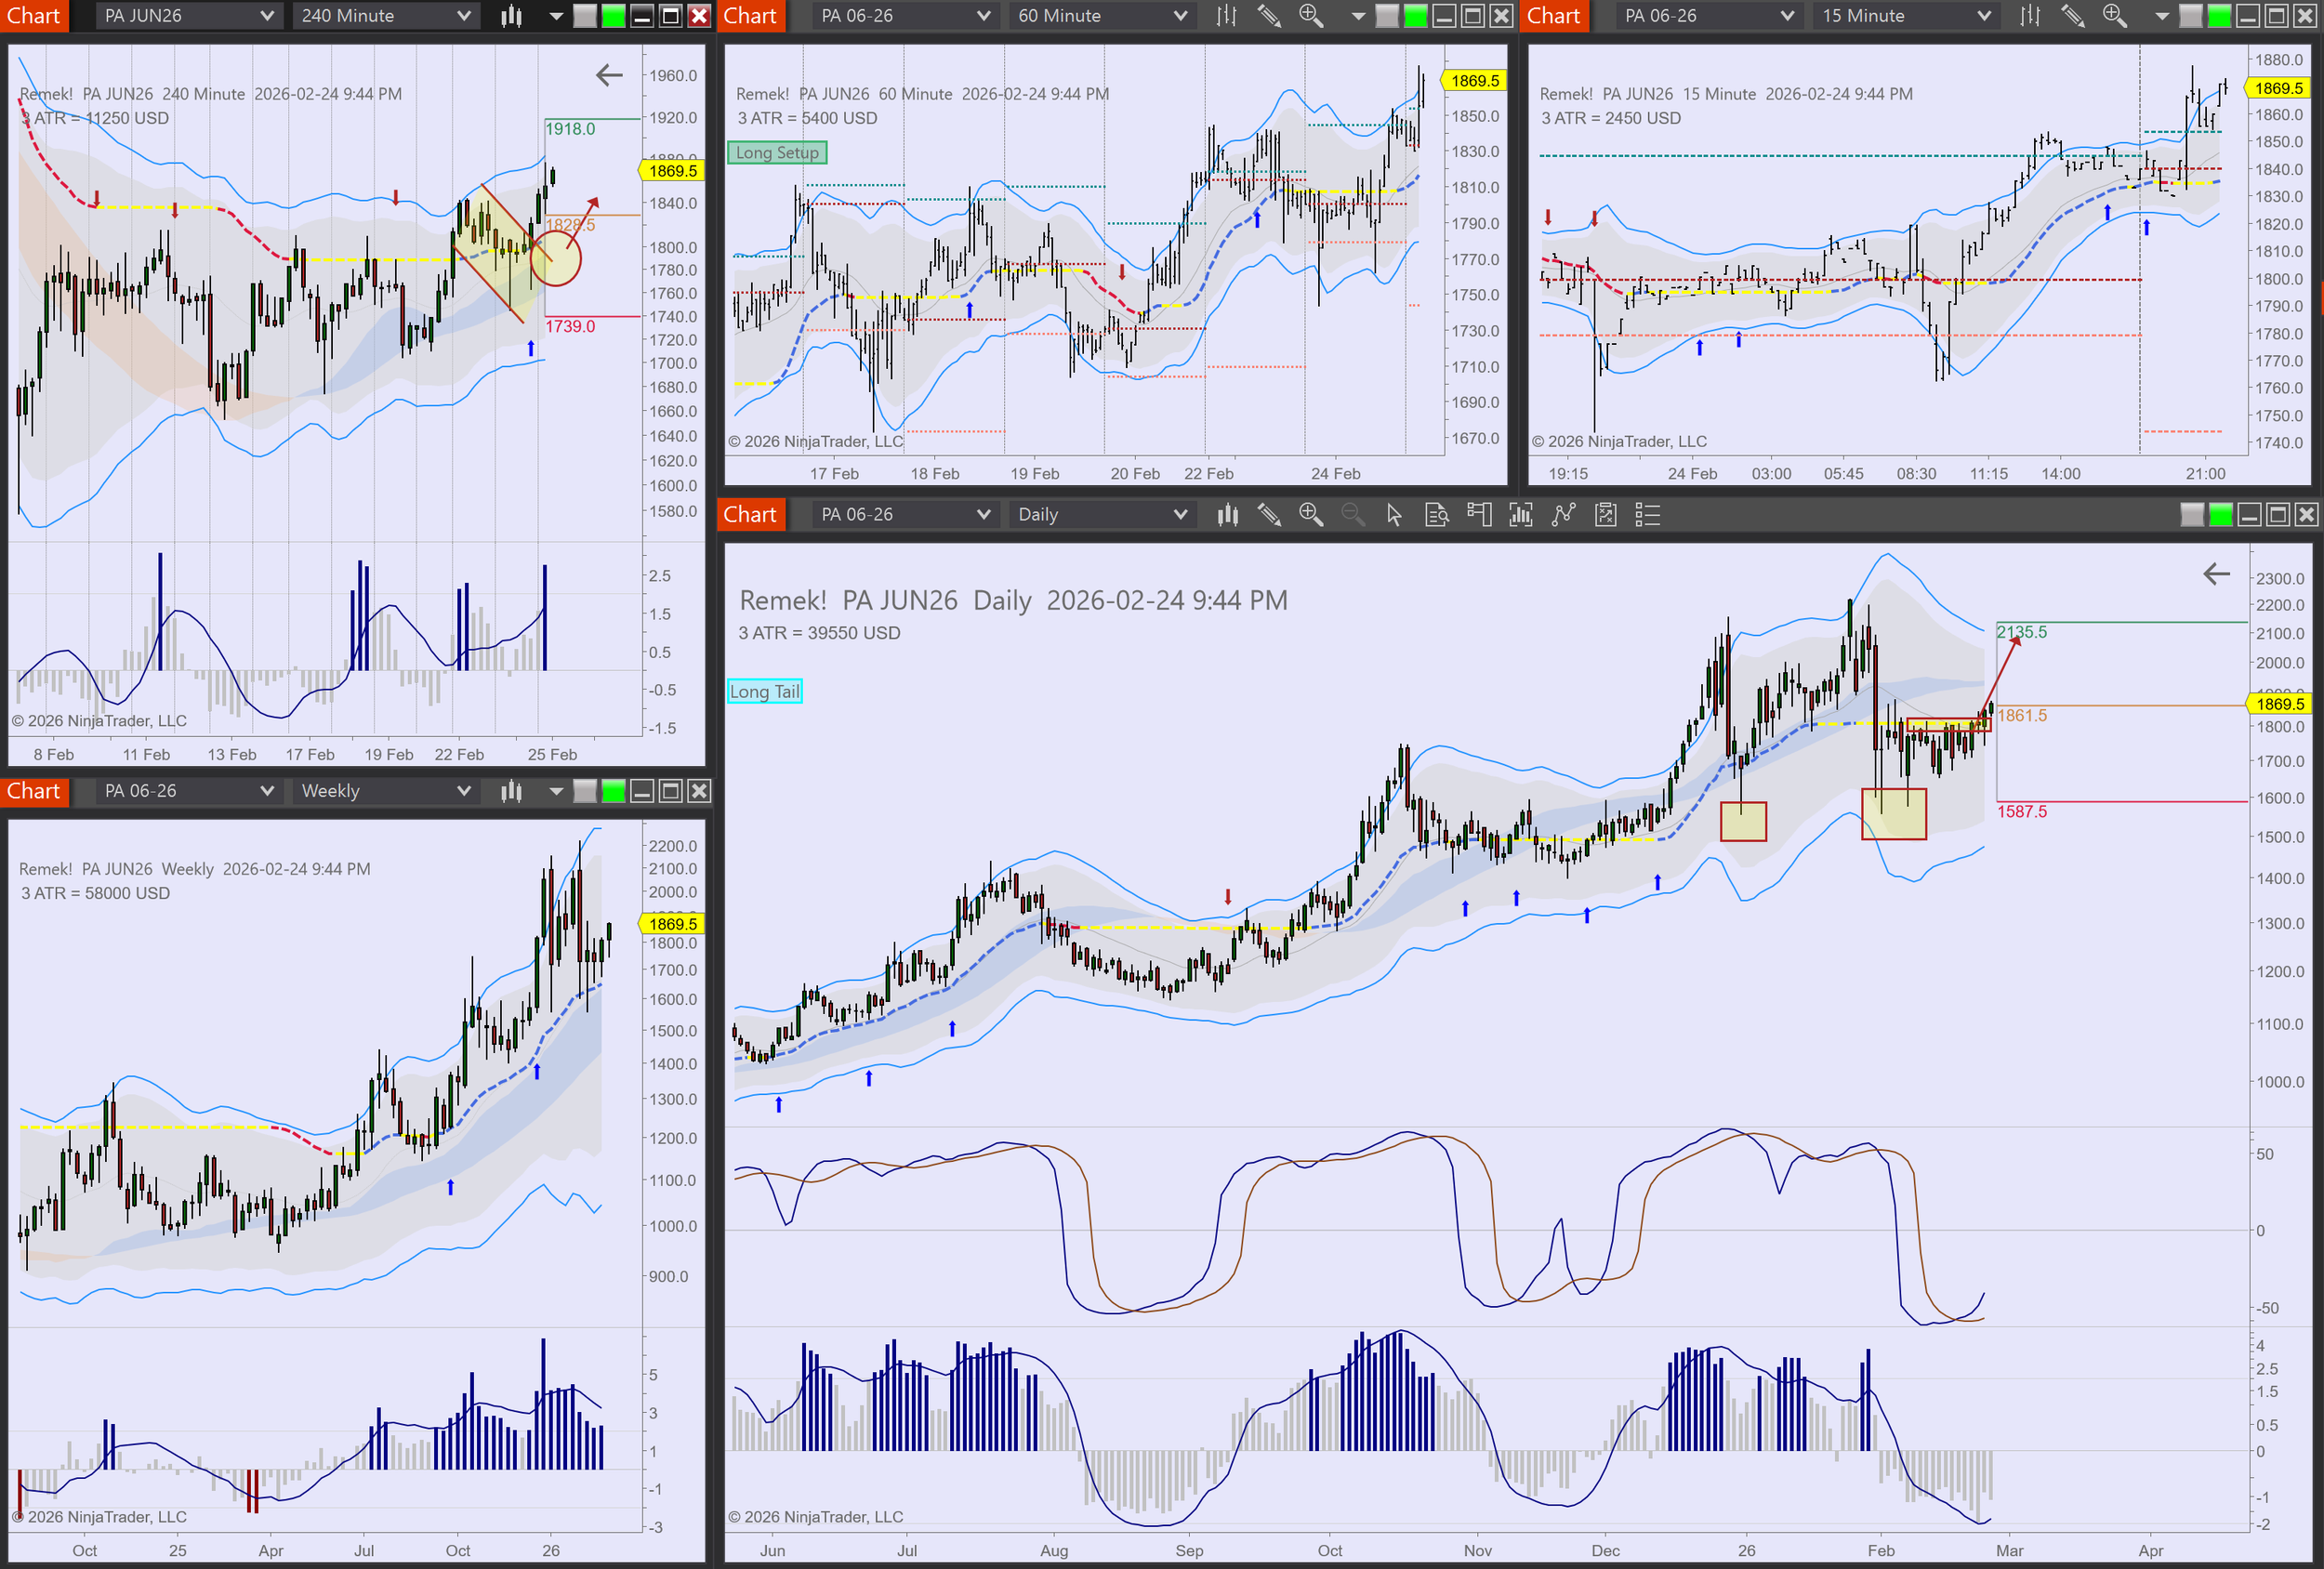Click the left arrow on Daily chart
Screen dimensions: 2324x1569
[x=2216, y=574]
